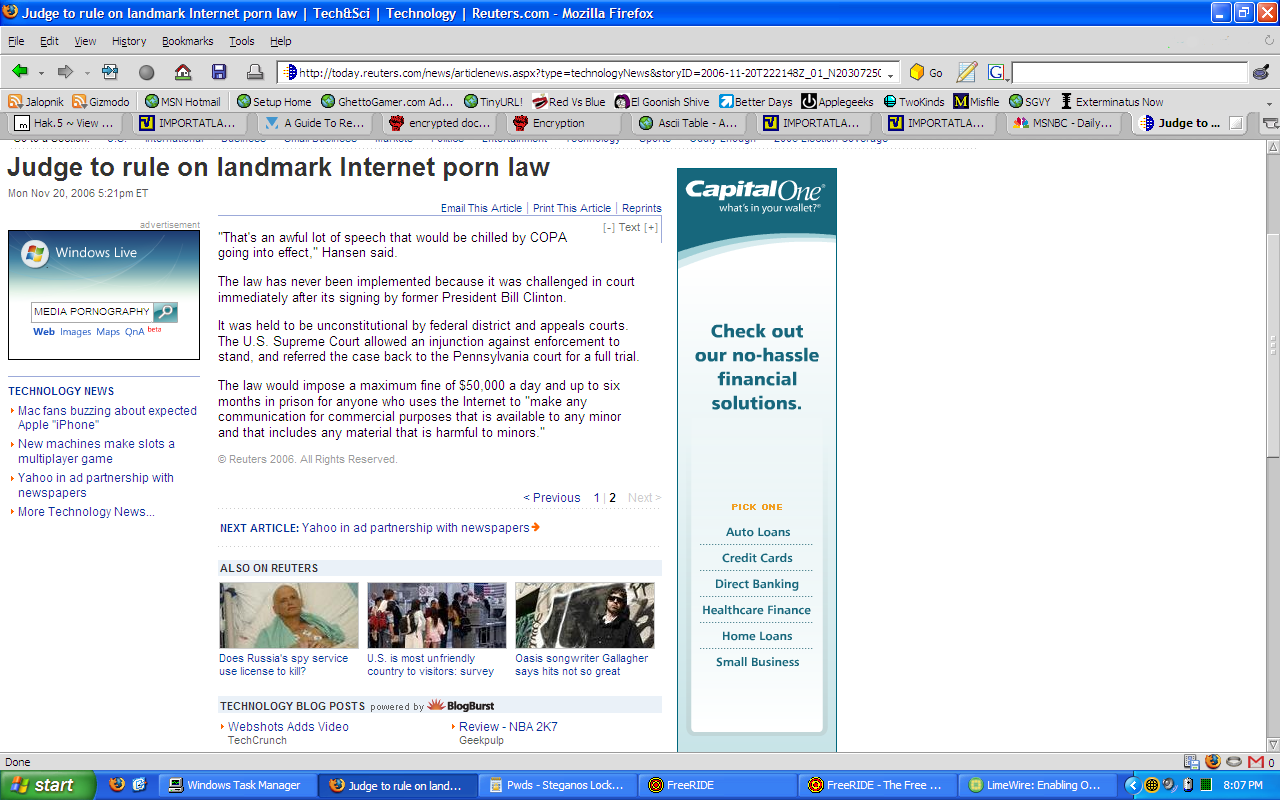Go to the Previous page link
Image resolution: width=1280 pixels, height=800 pixels.
[x=552, y=498]
